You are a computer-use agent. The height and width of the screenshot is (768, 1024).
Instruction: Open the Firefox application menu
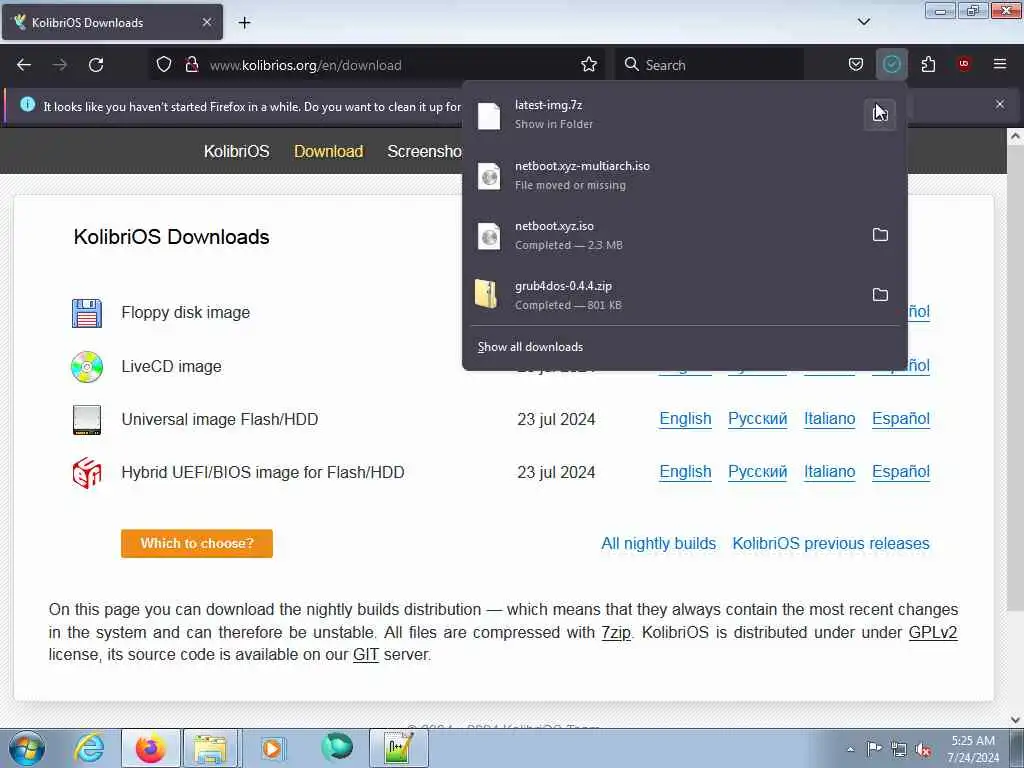[x=999, y=65]
